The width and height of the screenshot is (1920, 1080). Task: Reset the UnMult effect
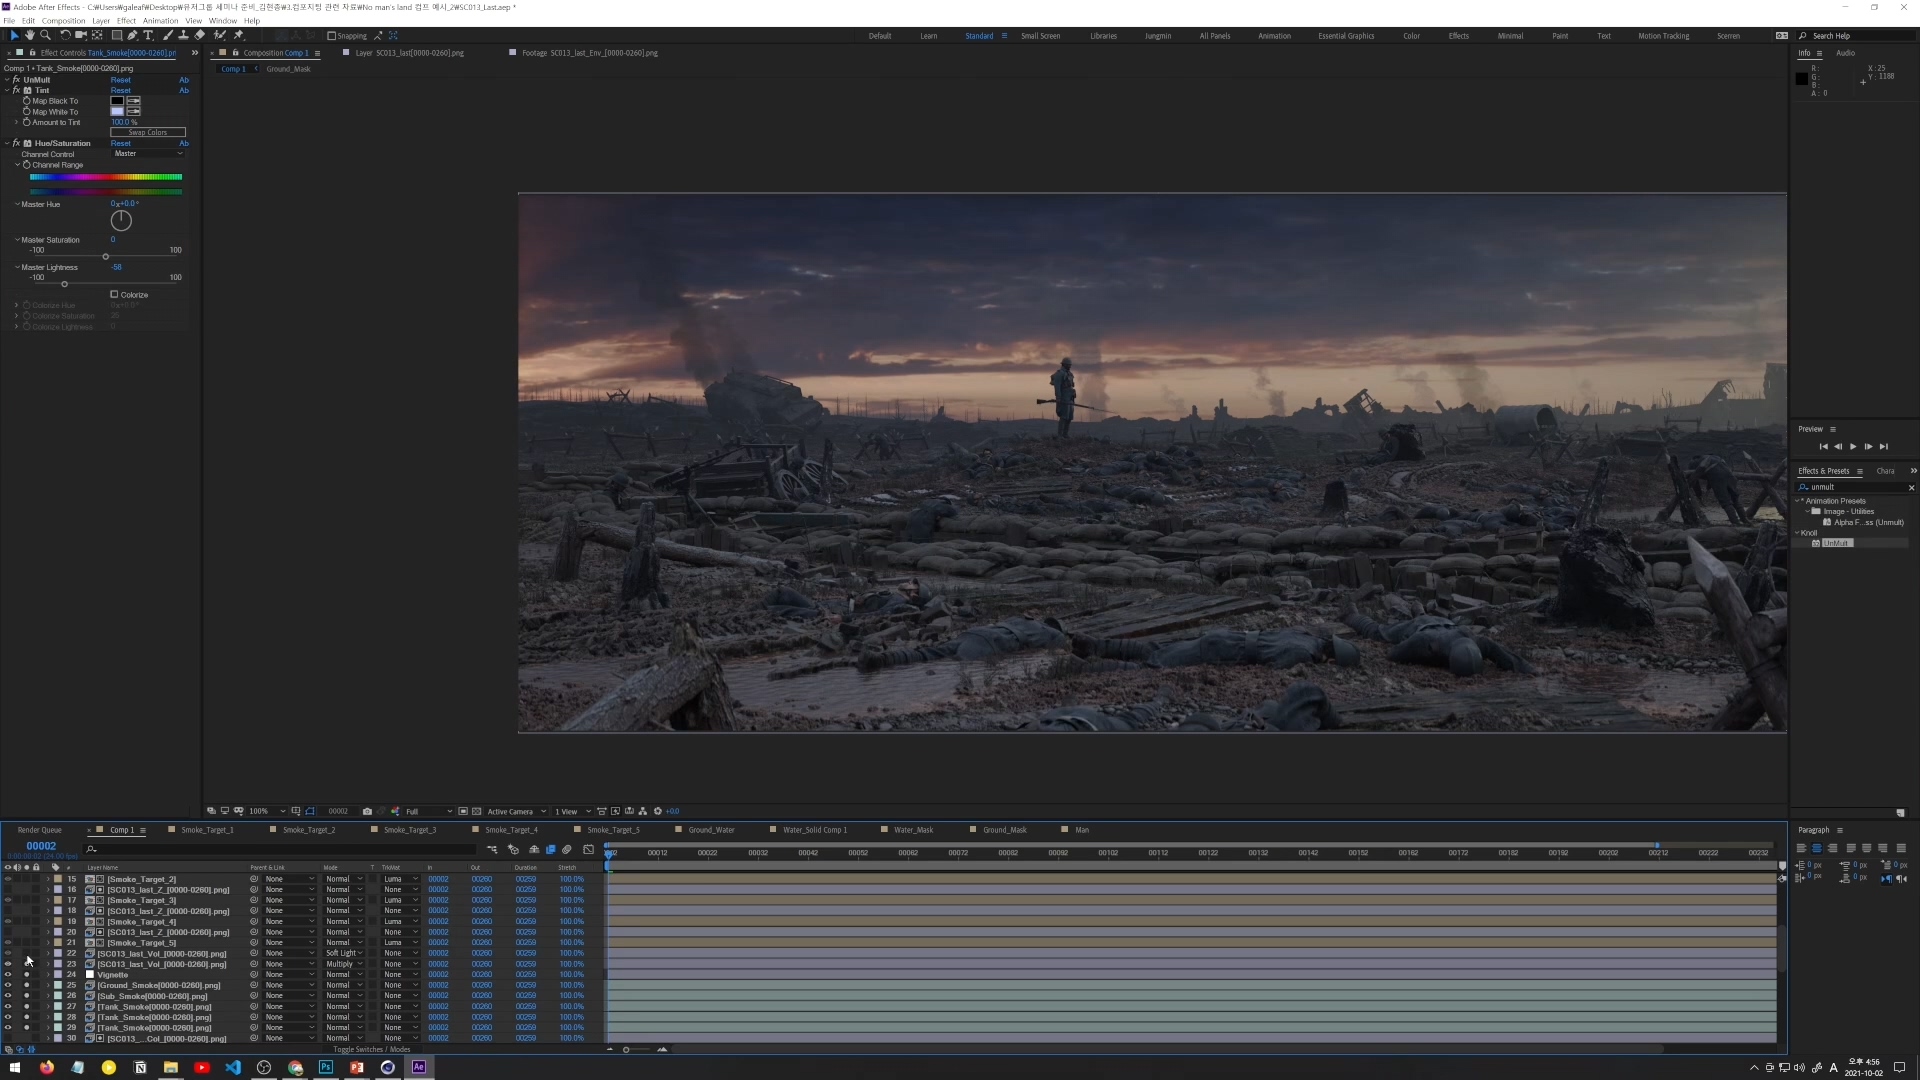point(120,80)
